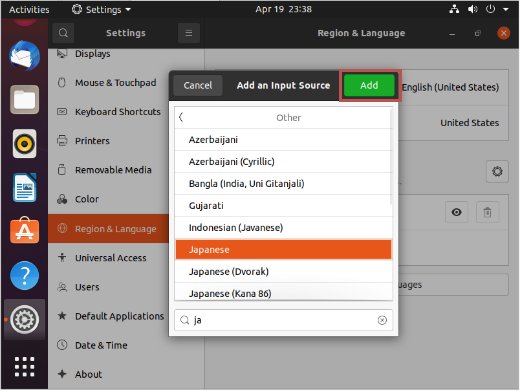Viewport: 521px width, 391px height.
Task: View keyboard layout with eye icon
Action: 456,212
